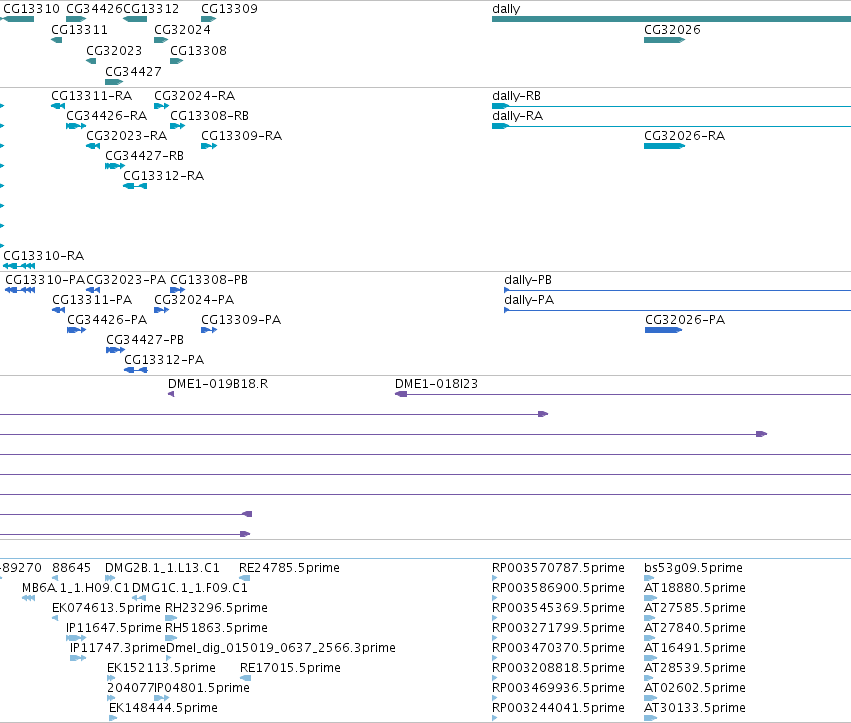Click EST RP003570787.5prime

coord(495,578)
